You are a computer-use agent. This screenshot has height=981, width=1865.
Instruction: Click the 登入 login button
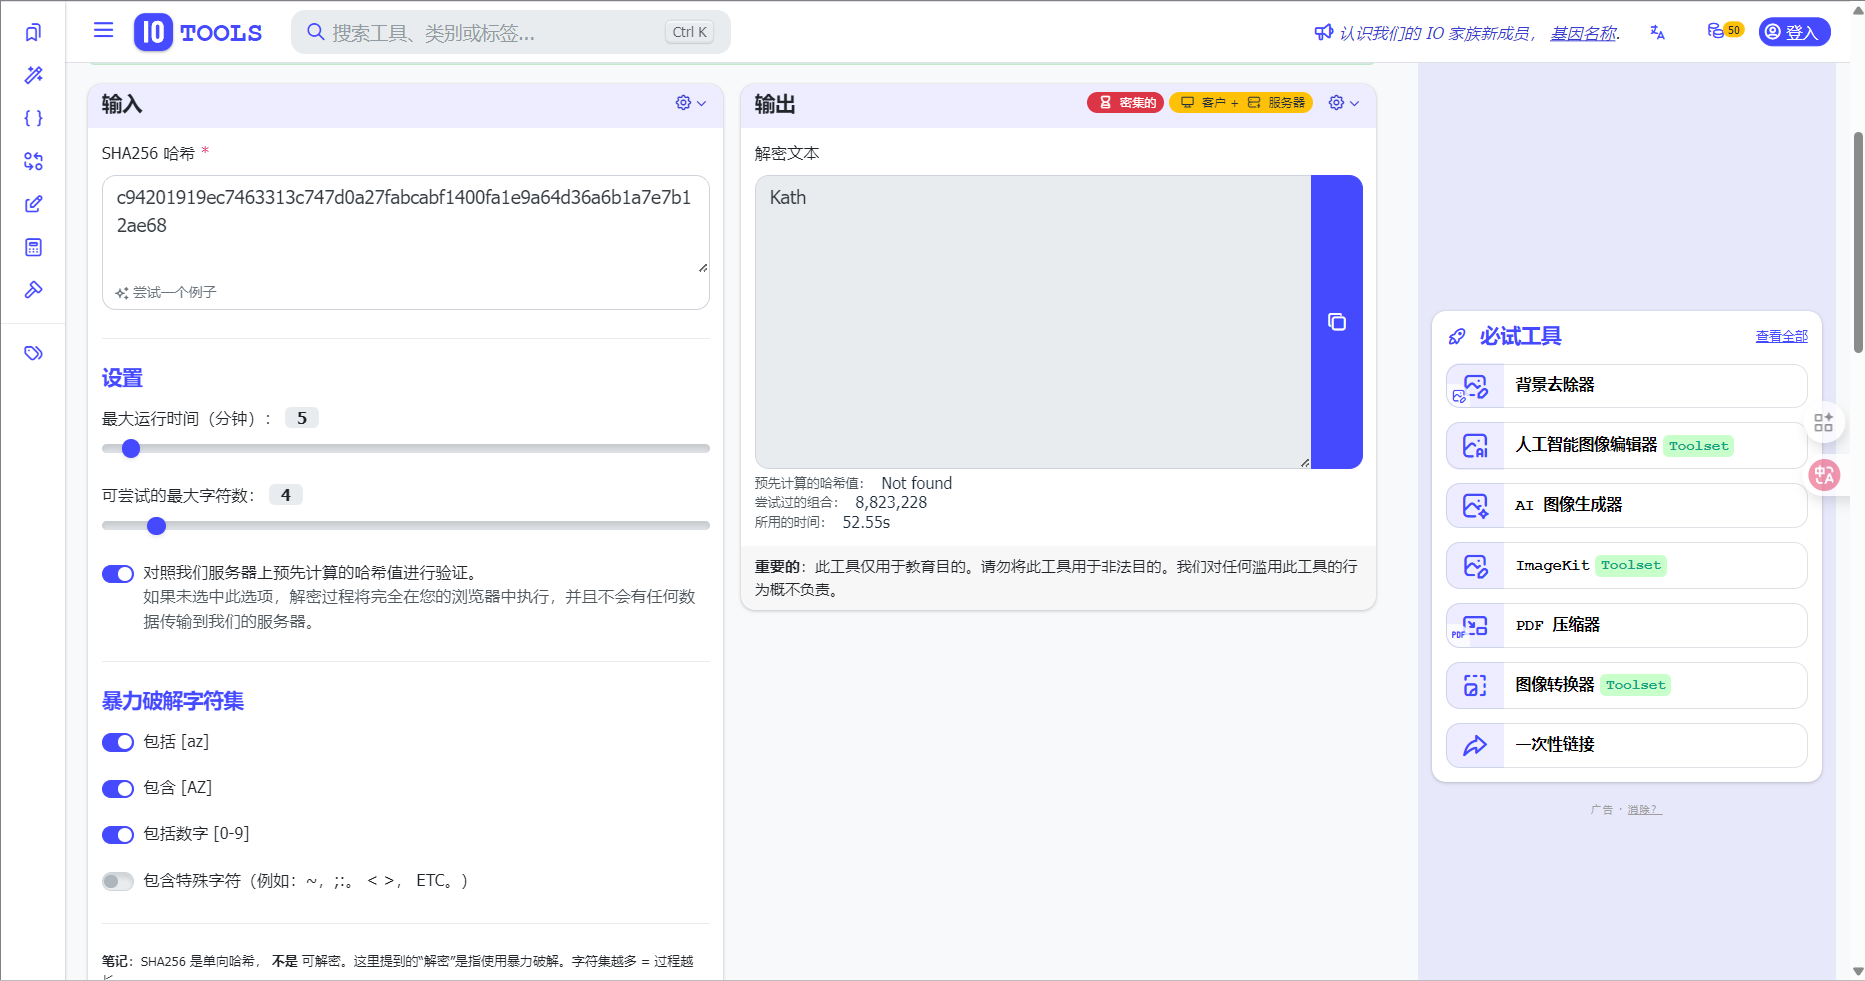click(x=1794, y=32)
